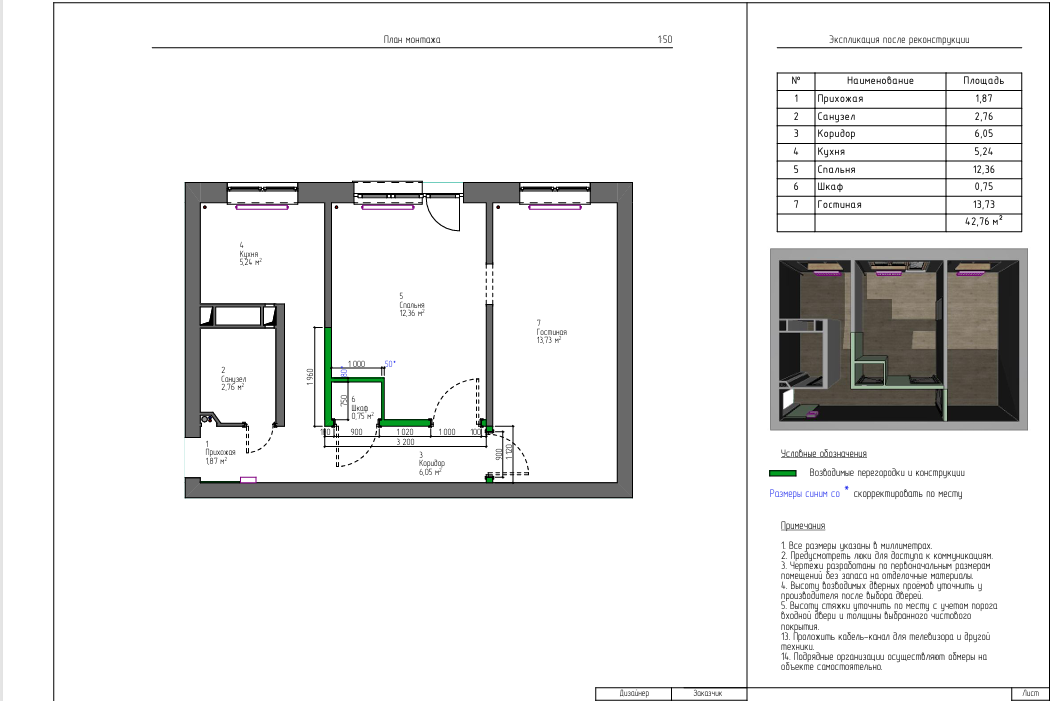Click the 'Прихожая 1,87 м²' label on the plan
The height and width of the screenshot is (701, 1062).
click(x=220, y=452)
